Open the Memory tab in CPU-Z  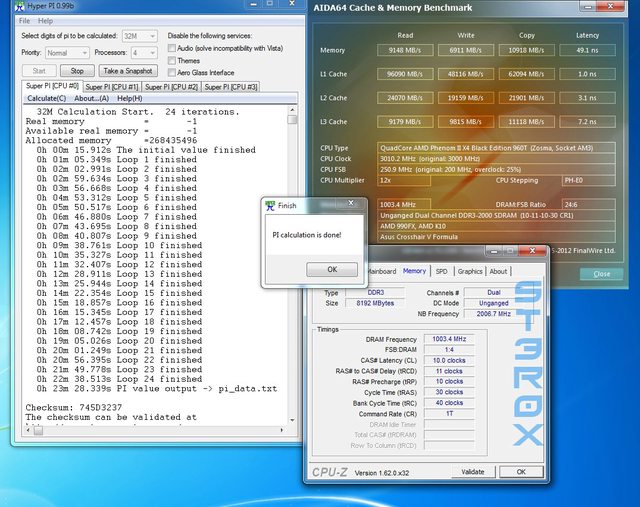[414, 271]
